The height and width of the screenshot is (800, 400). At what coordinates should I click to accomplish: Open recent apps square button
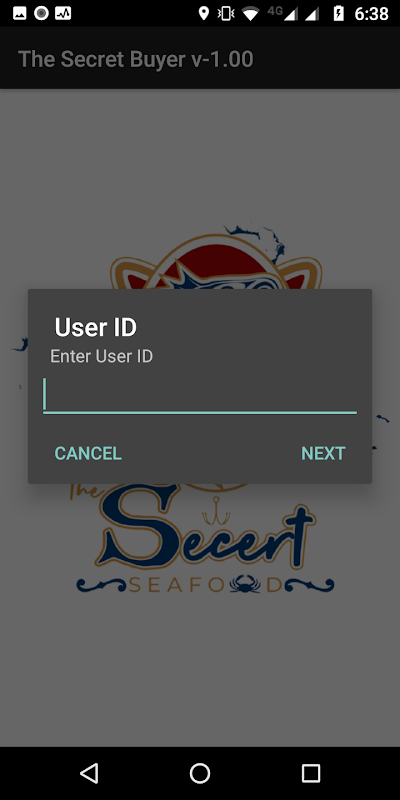(x=310, y=773)
